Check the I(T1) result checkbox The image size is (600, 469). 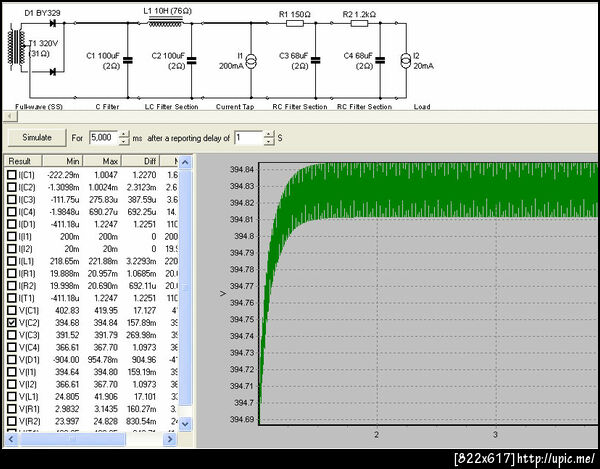tap(12, 298)
